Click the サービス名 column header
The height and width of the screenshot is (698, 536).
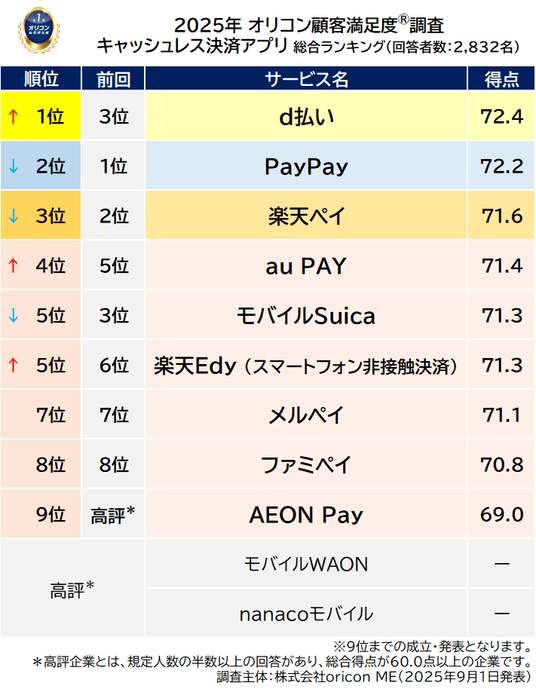(x=306, y=79)
